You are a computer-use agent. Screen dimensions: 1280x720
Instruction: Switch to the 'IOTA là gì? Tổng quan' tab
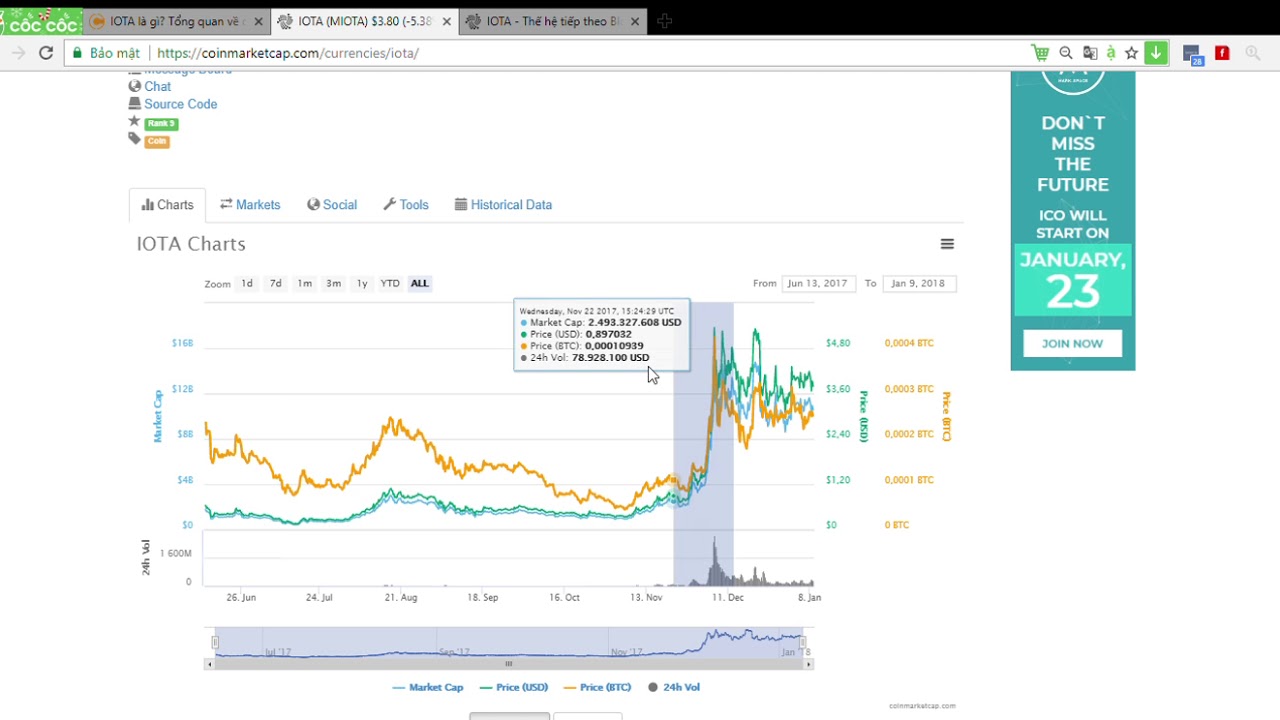pos(177,21)
